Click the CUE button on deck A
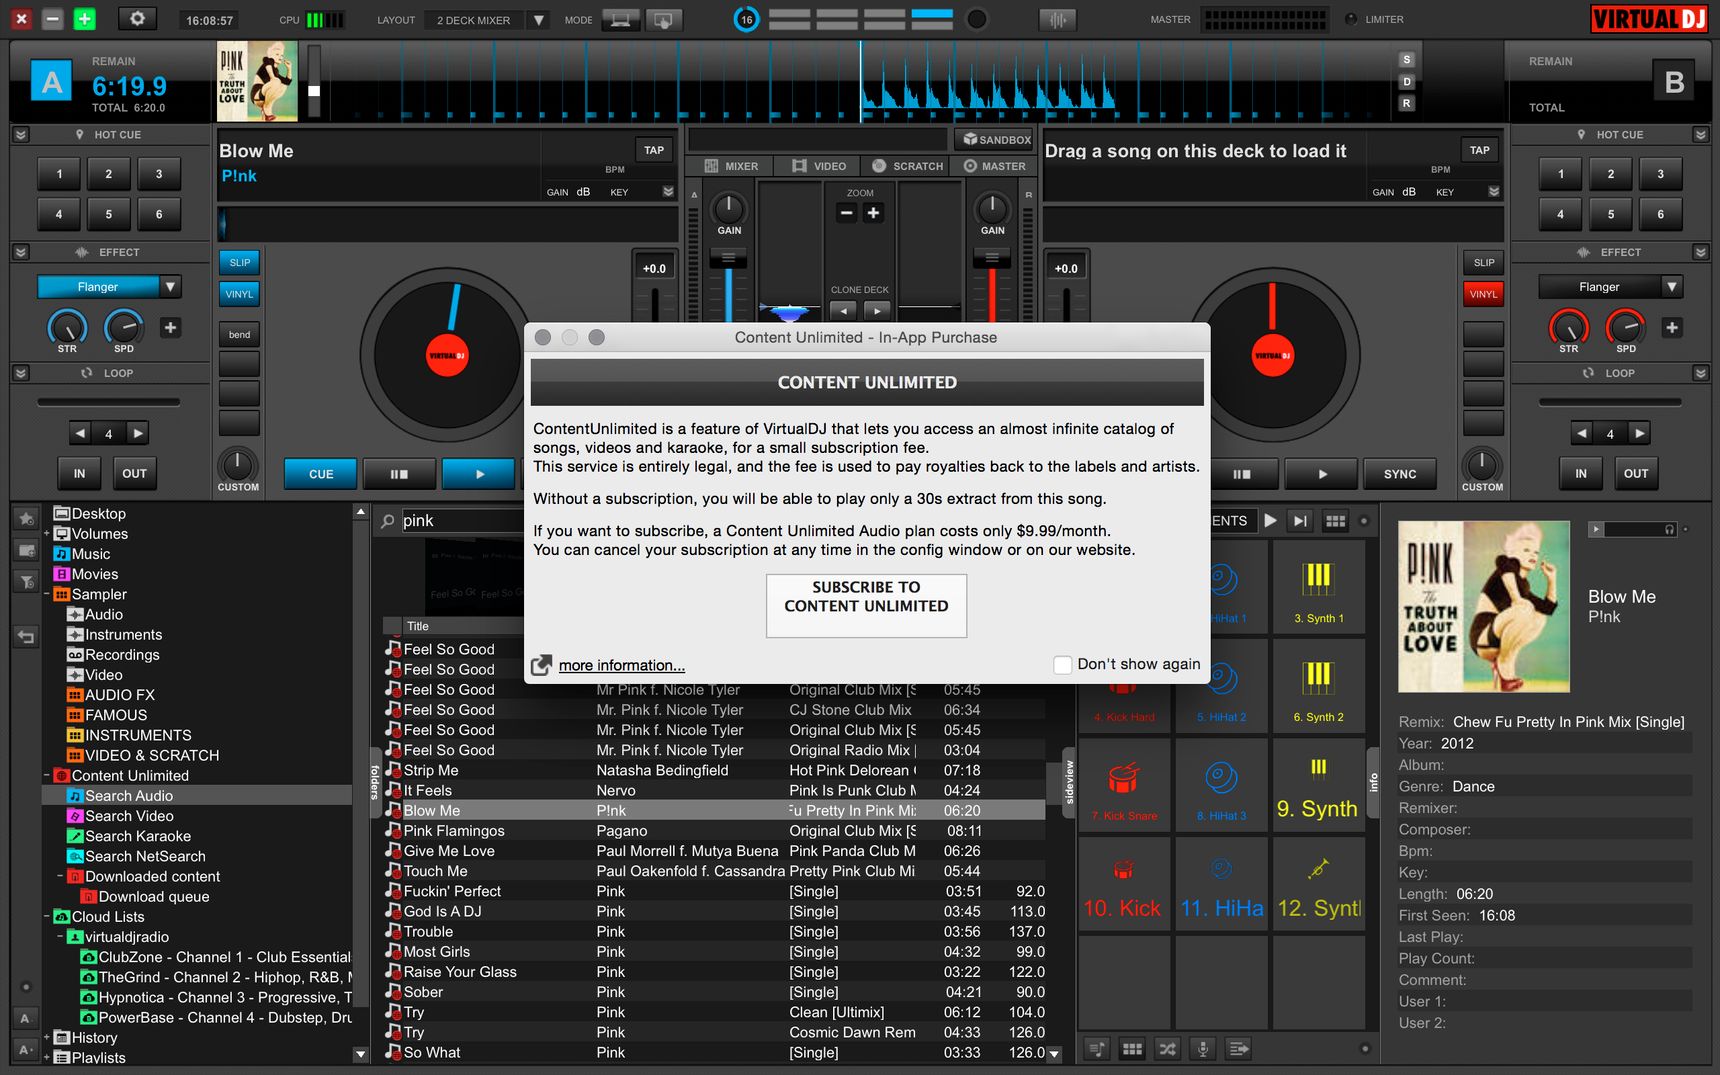This screenshot has height=1075, width=1720. [x=321, y=474]
